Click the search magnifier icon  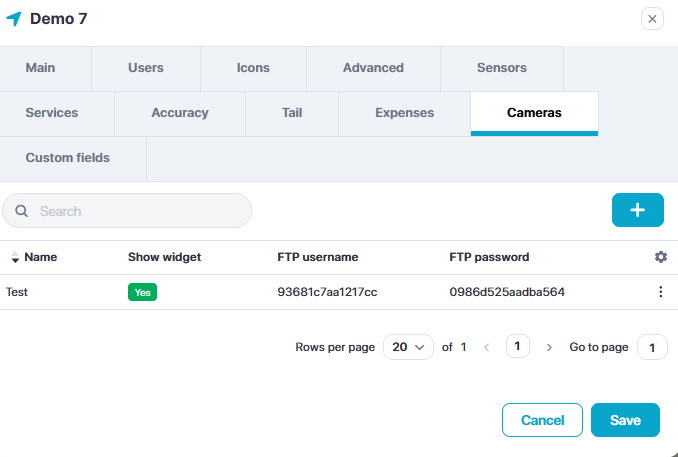[21, 211]
